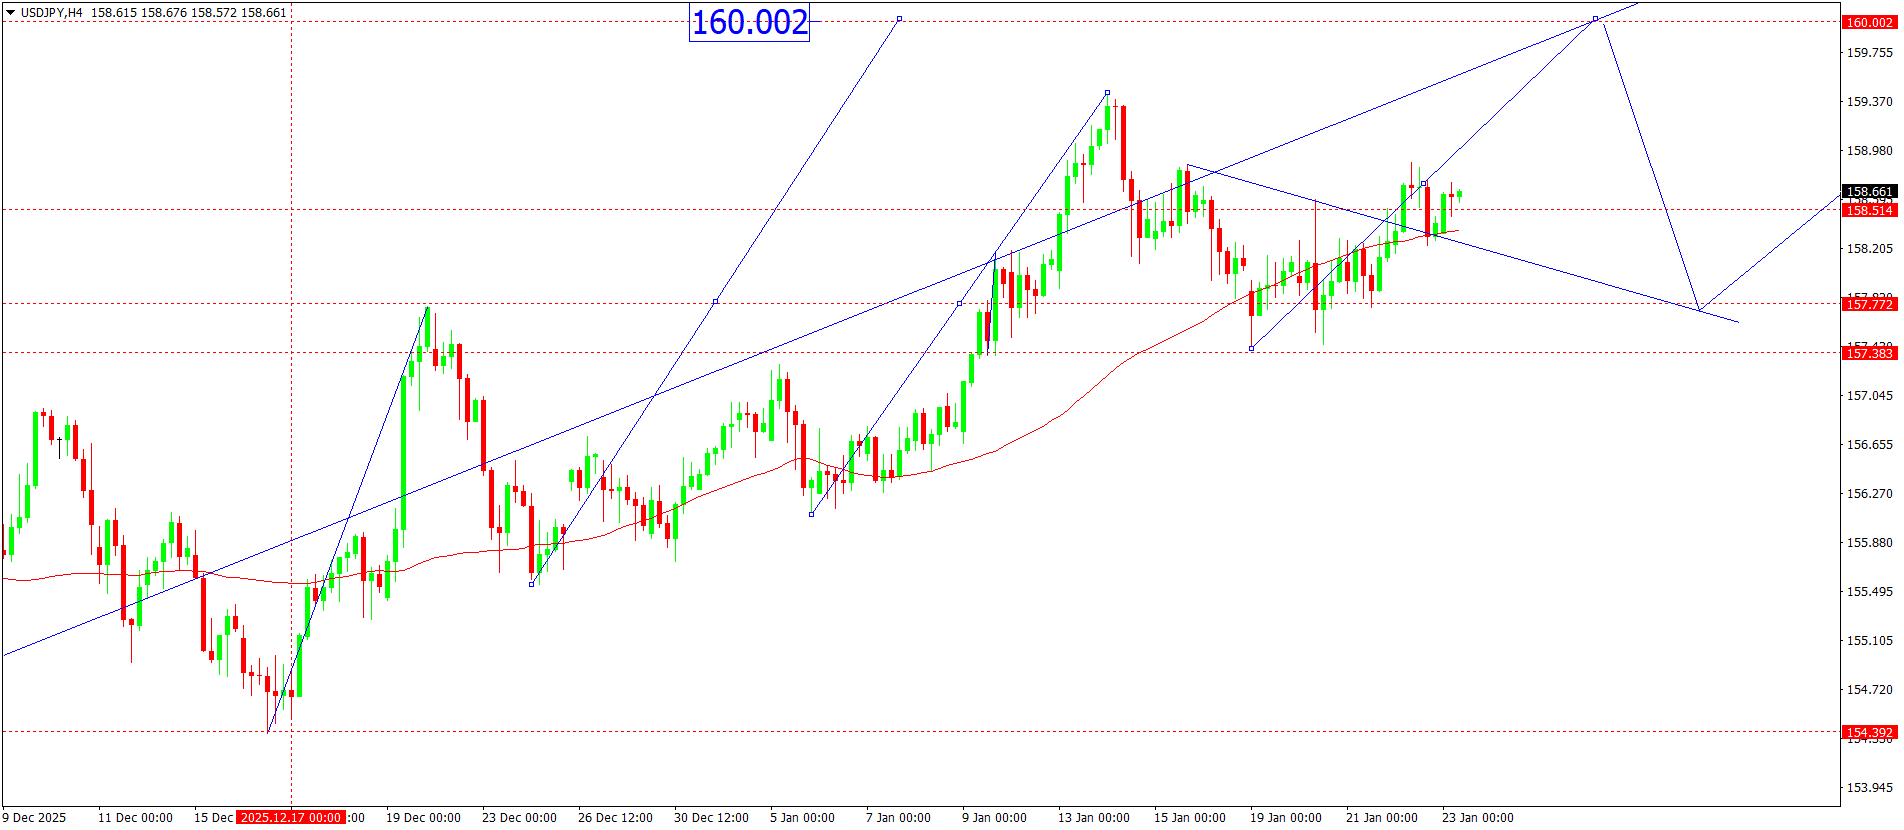Click the USDJPY,H4 symbol title text
Viewport: 1904px width, 830px height.
(x=52, y=13)
